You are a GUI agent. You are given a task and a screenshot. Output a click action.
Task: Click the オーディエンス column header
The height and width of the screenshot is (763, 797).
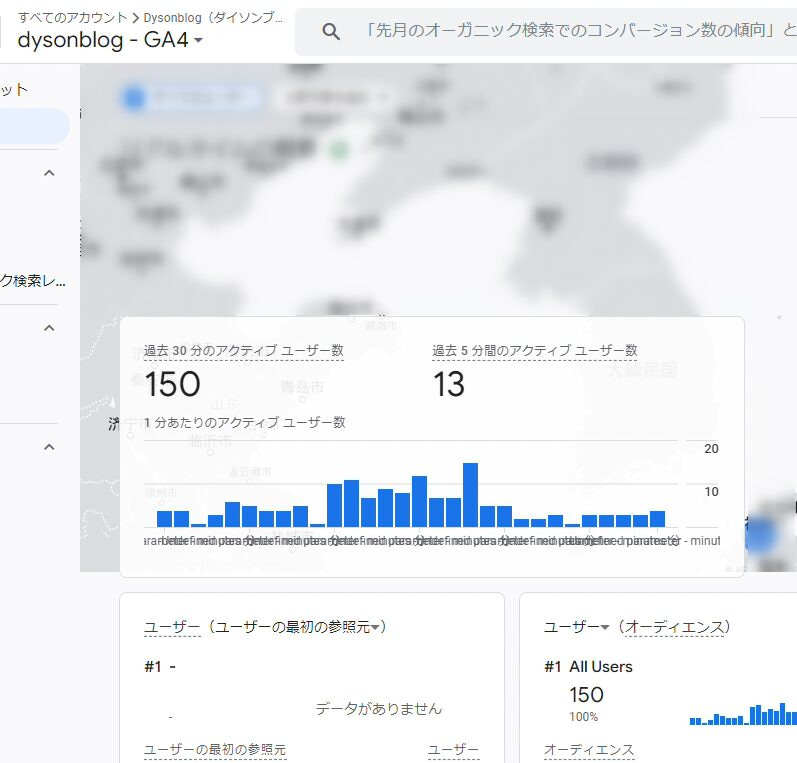589,750
